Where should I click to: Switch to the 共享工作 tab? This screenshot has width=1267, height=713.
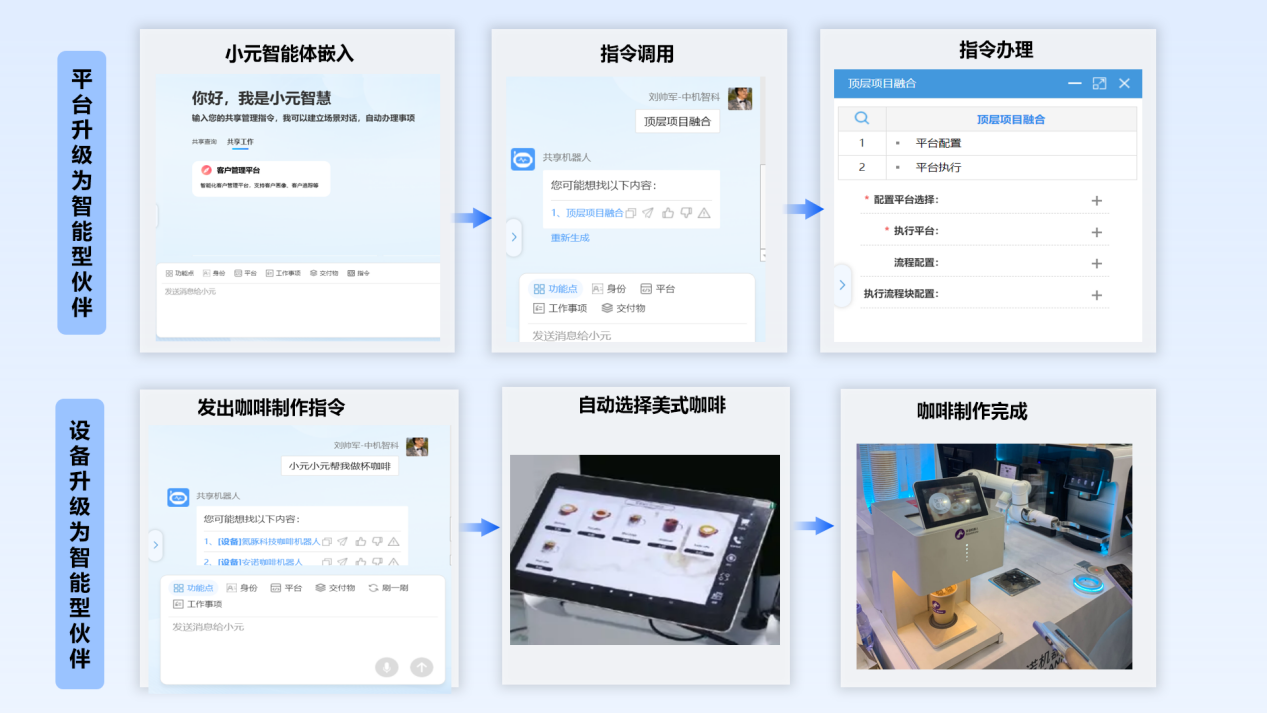240,142
